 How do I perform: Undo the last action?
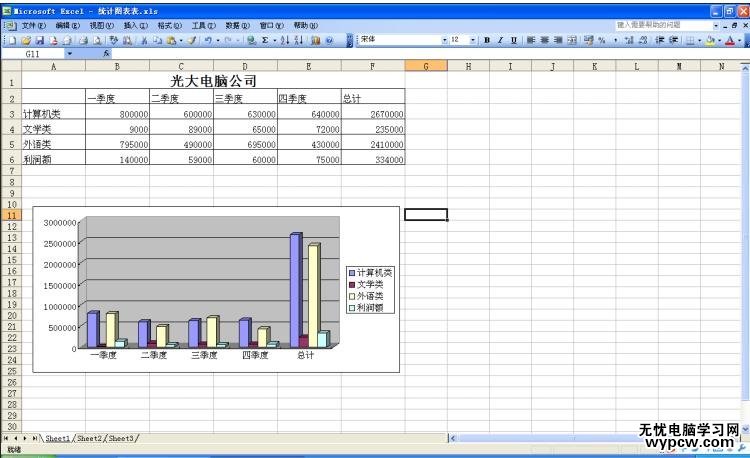[208, 41]
